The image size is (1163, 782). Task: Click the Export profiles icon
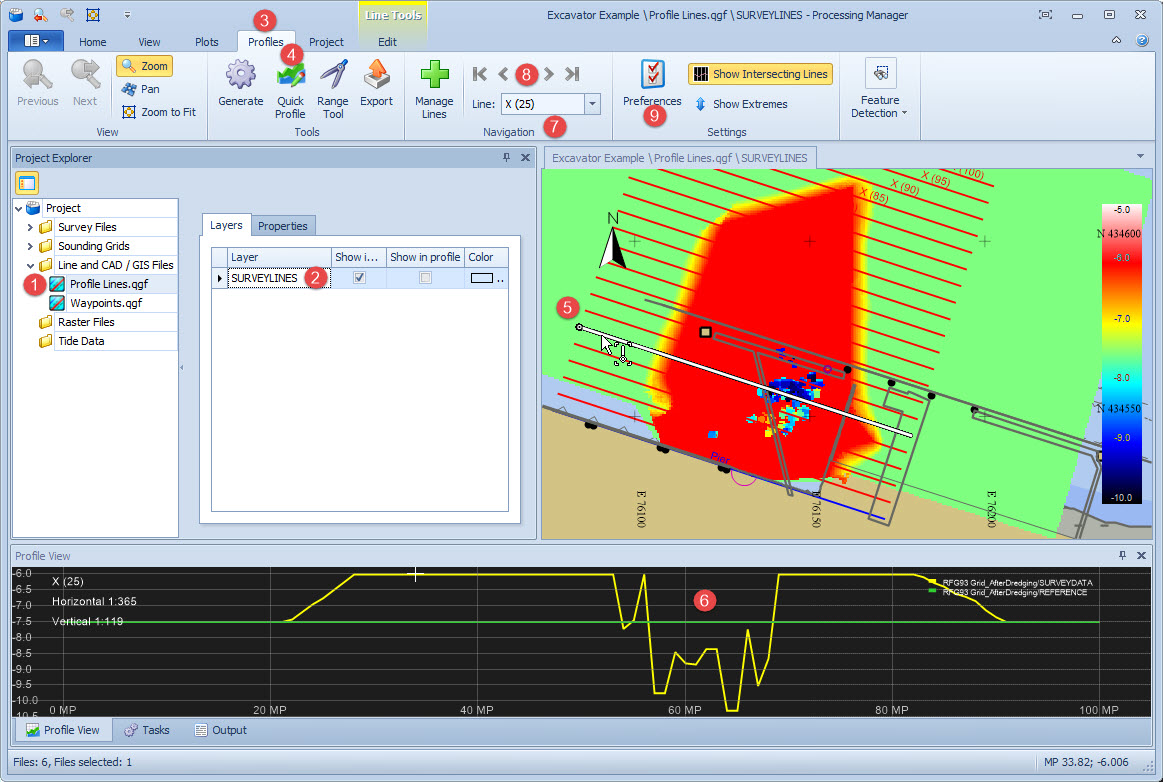376,77
